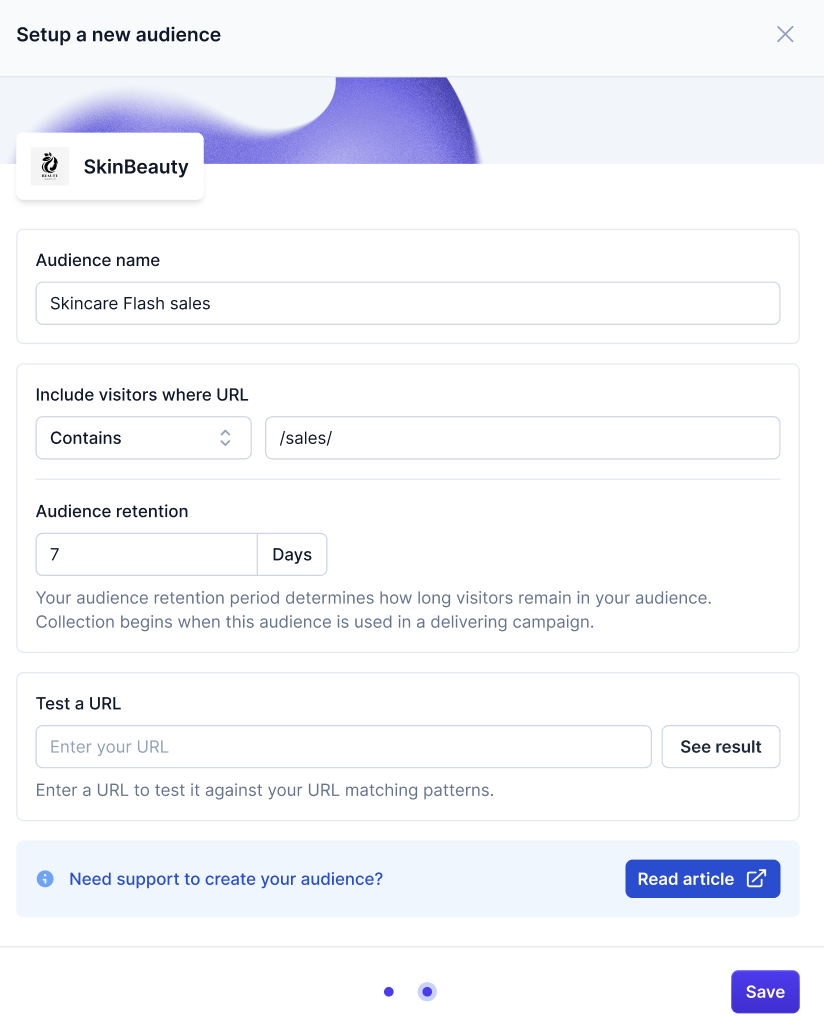This screenshot has height=1032, width=824.
Task: Click the Days retention unit selector
Action: click(292, 555)
